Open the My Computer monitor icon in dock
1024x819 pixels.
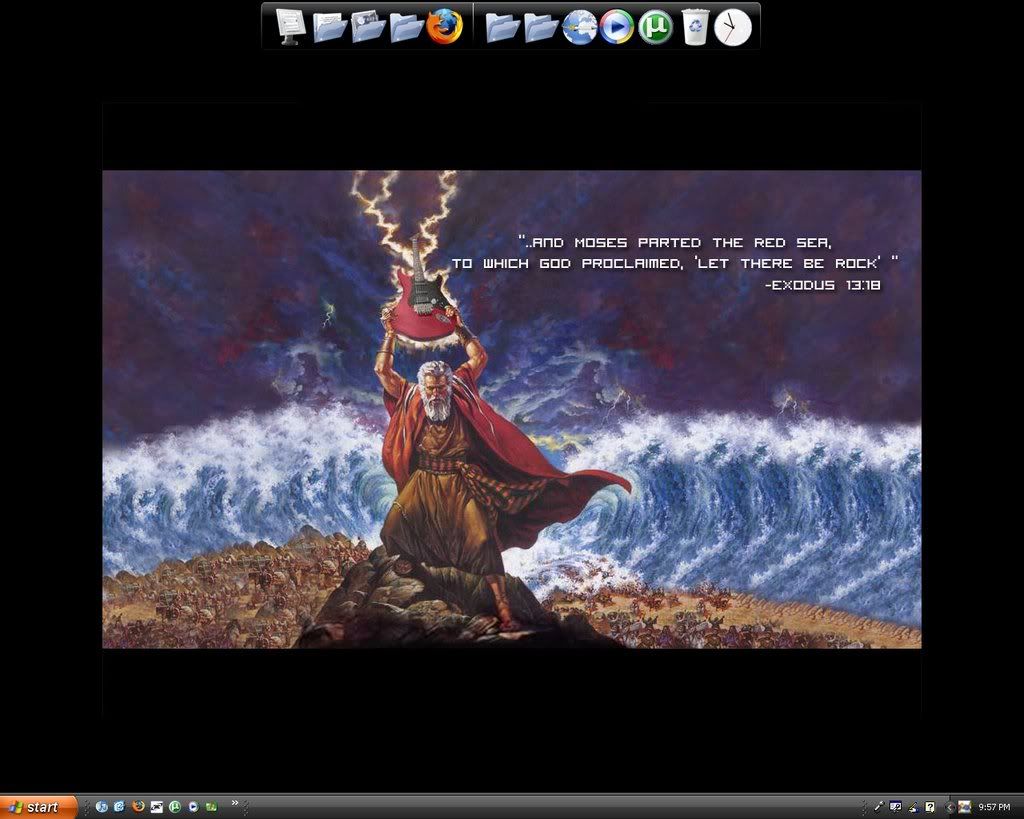pyautogui.click(x=290, y=27)
